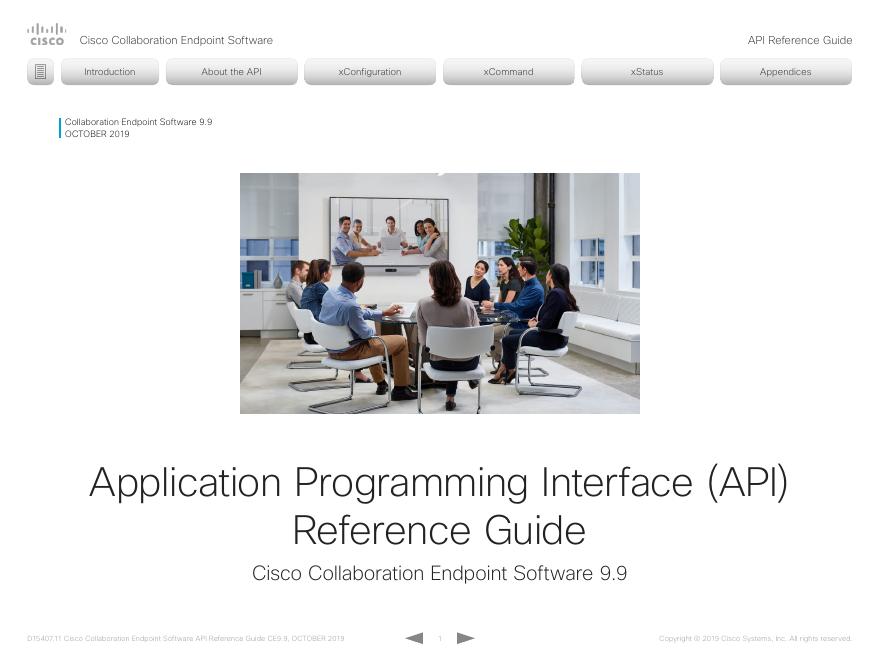Viewport: 880px width, 662px height.
Task: Go to the previous page arrow
Action: pos(414,638)
